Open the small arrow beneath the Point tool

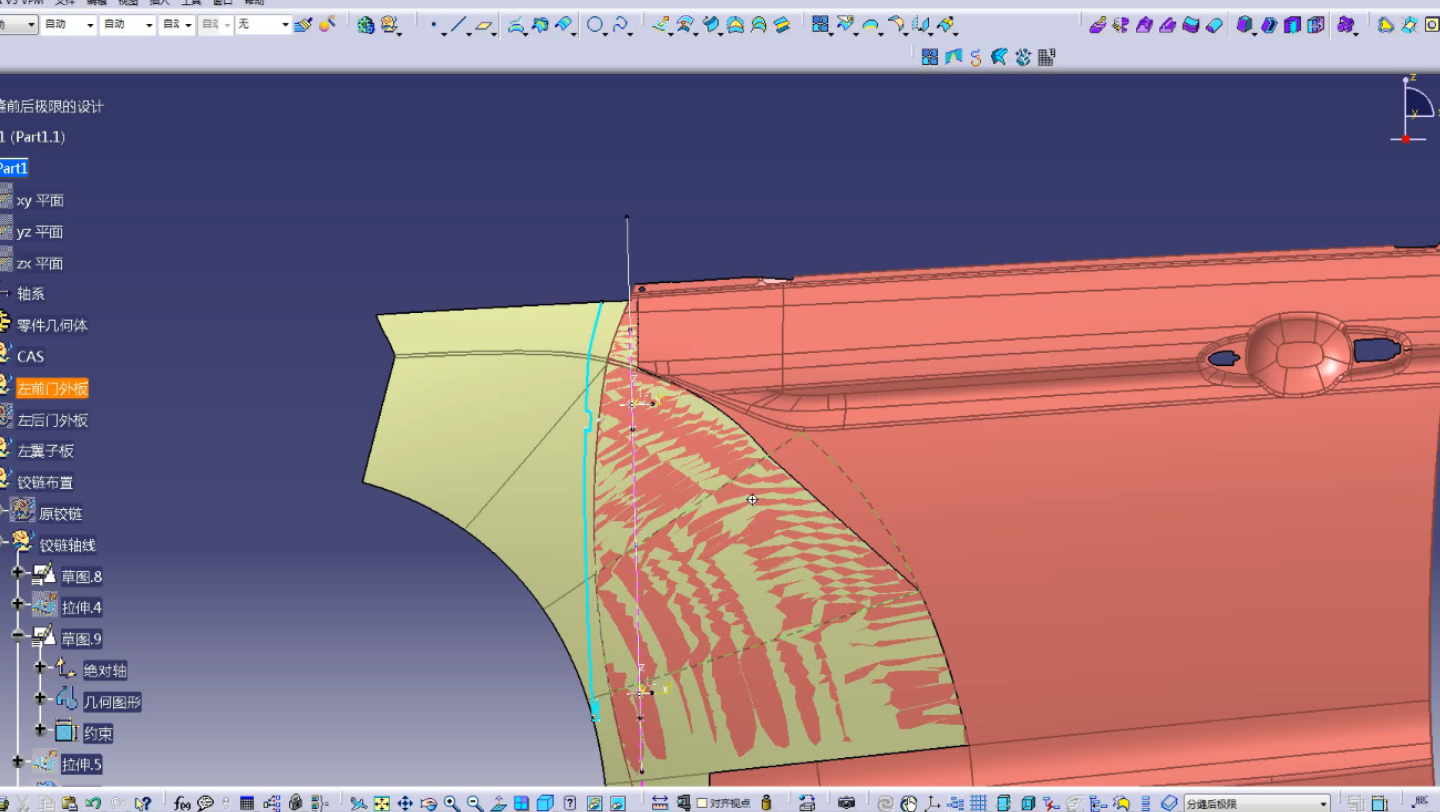(x=443, y=34)
